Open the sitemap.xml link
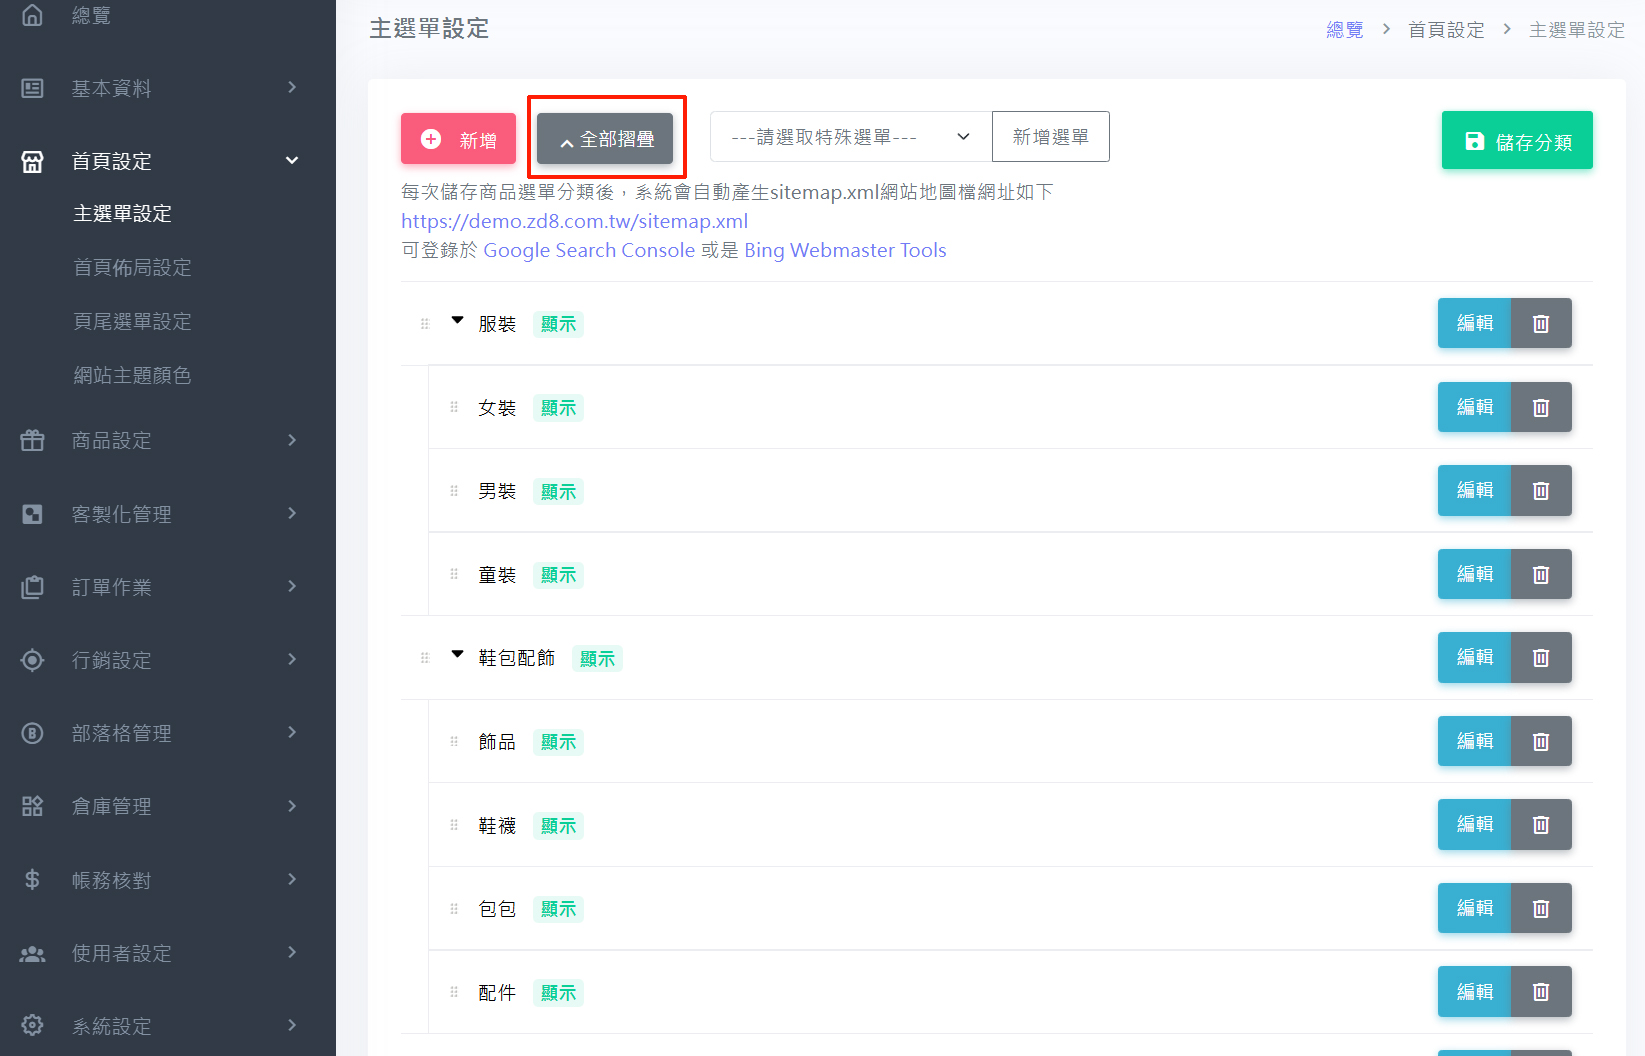Image resolution: width=1645 pixels, height=1056 pixels. click(574, 221)
